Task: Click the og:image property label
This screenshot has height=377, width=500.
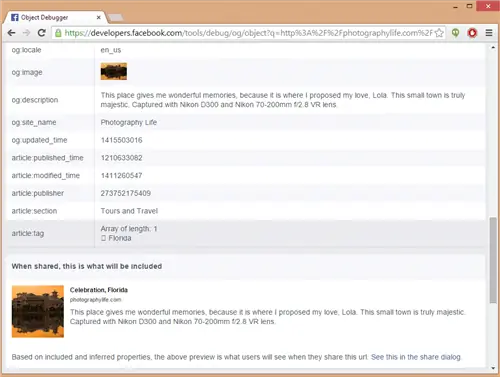Action: (27, 72)
